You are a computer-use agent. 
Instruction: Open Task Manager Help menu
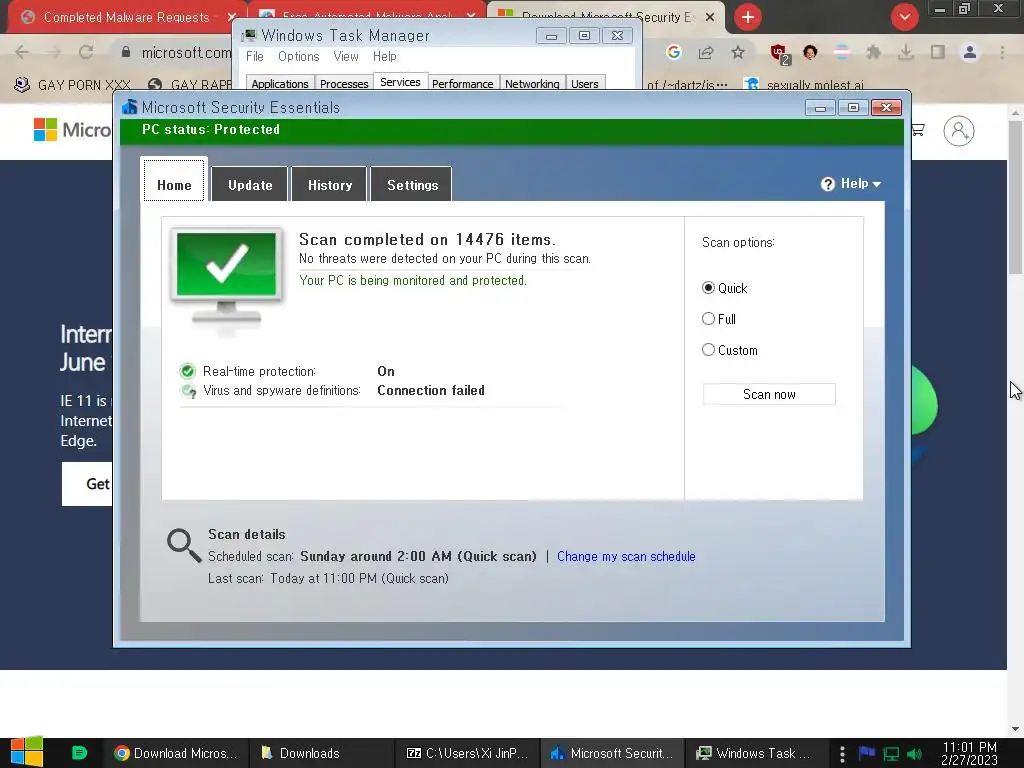(385, 57)
